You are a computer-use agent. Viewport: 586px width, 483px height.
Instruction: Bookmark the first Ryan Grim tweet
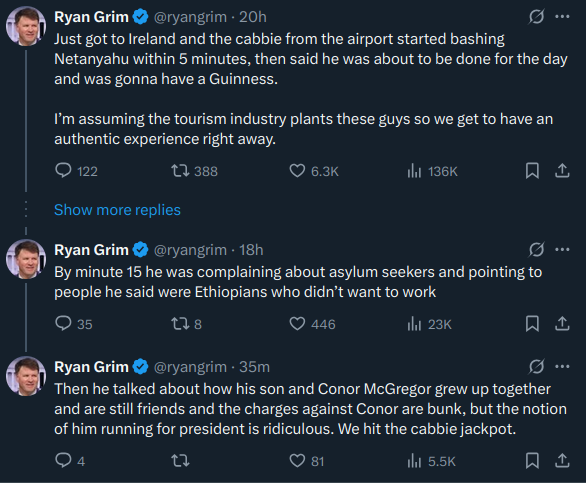click(532, 171)
